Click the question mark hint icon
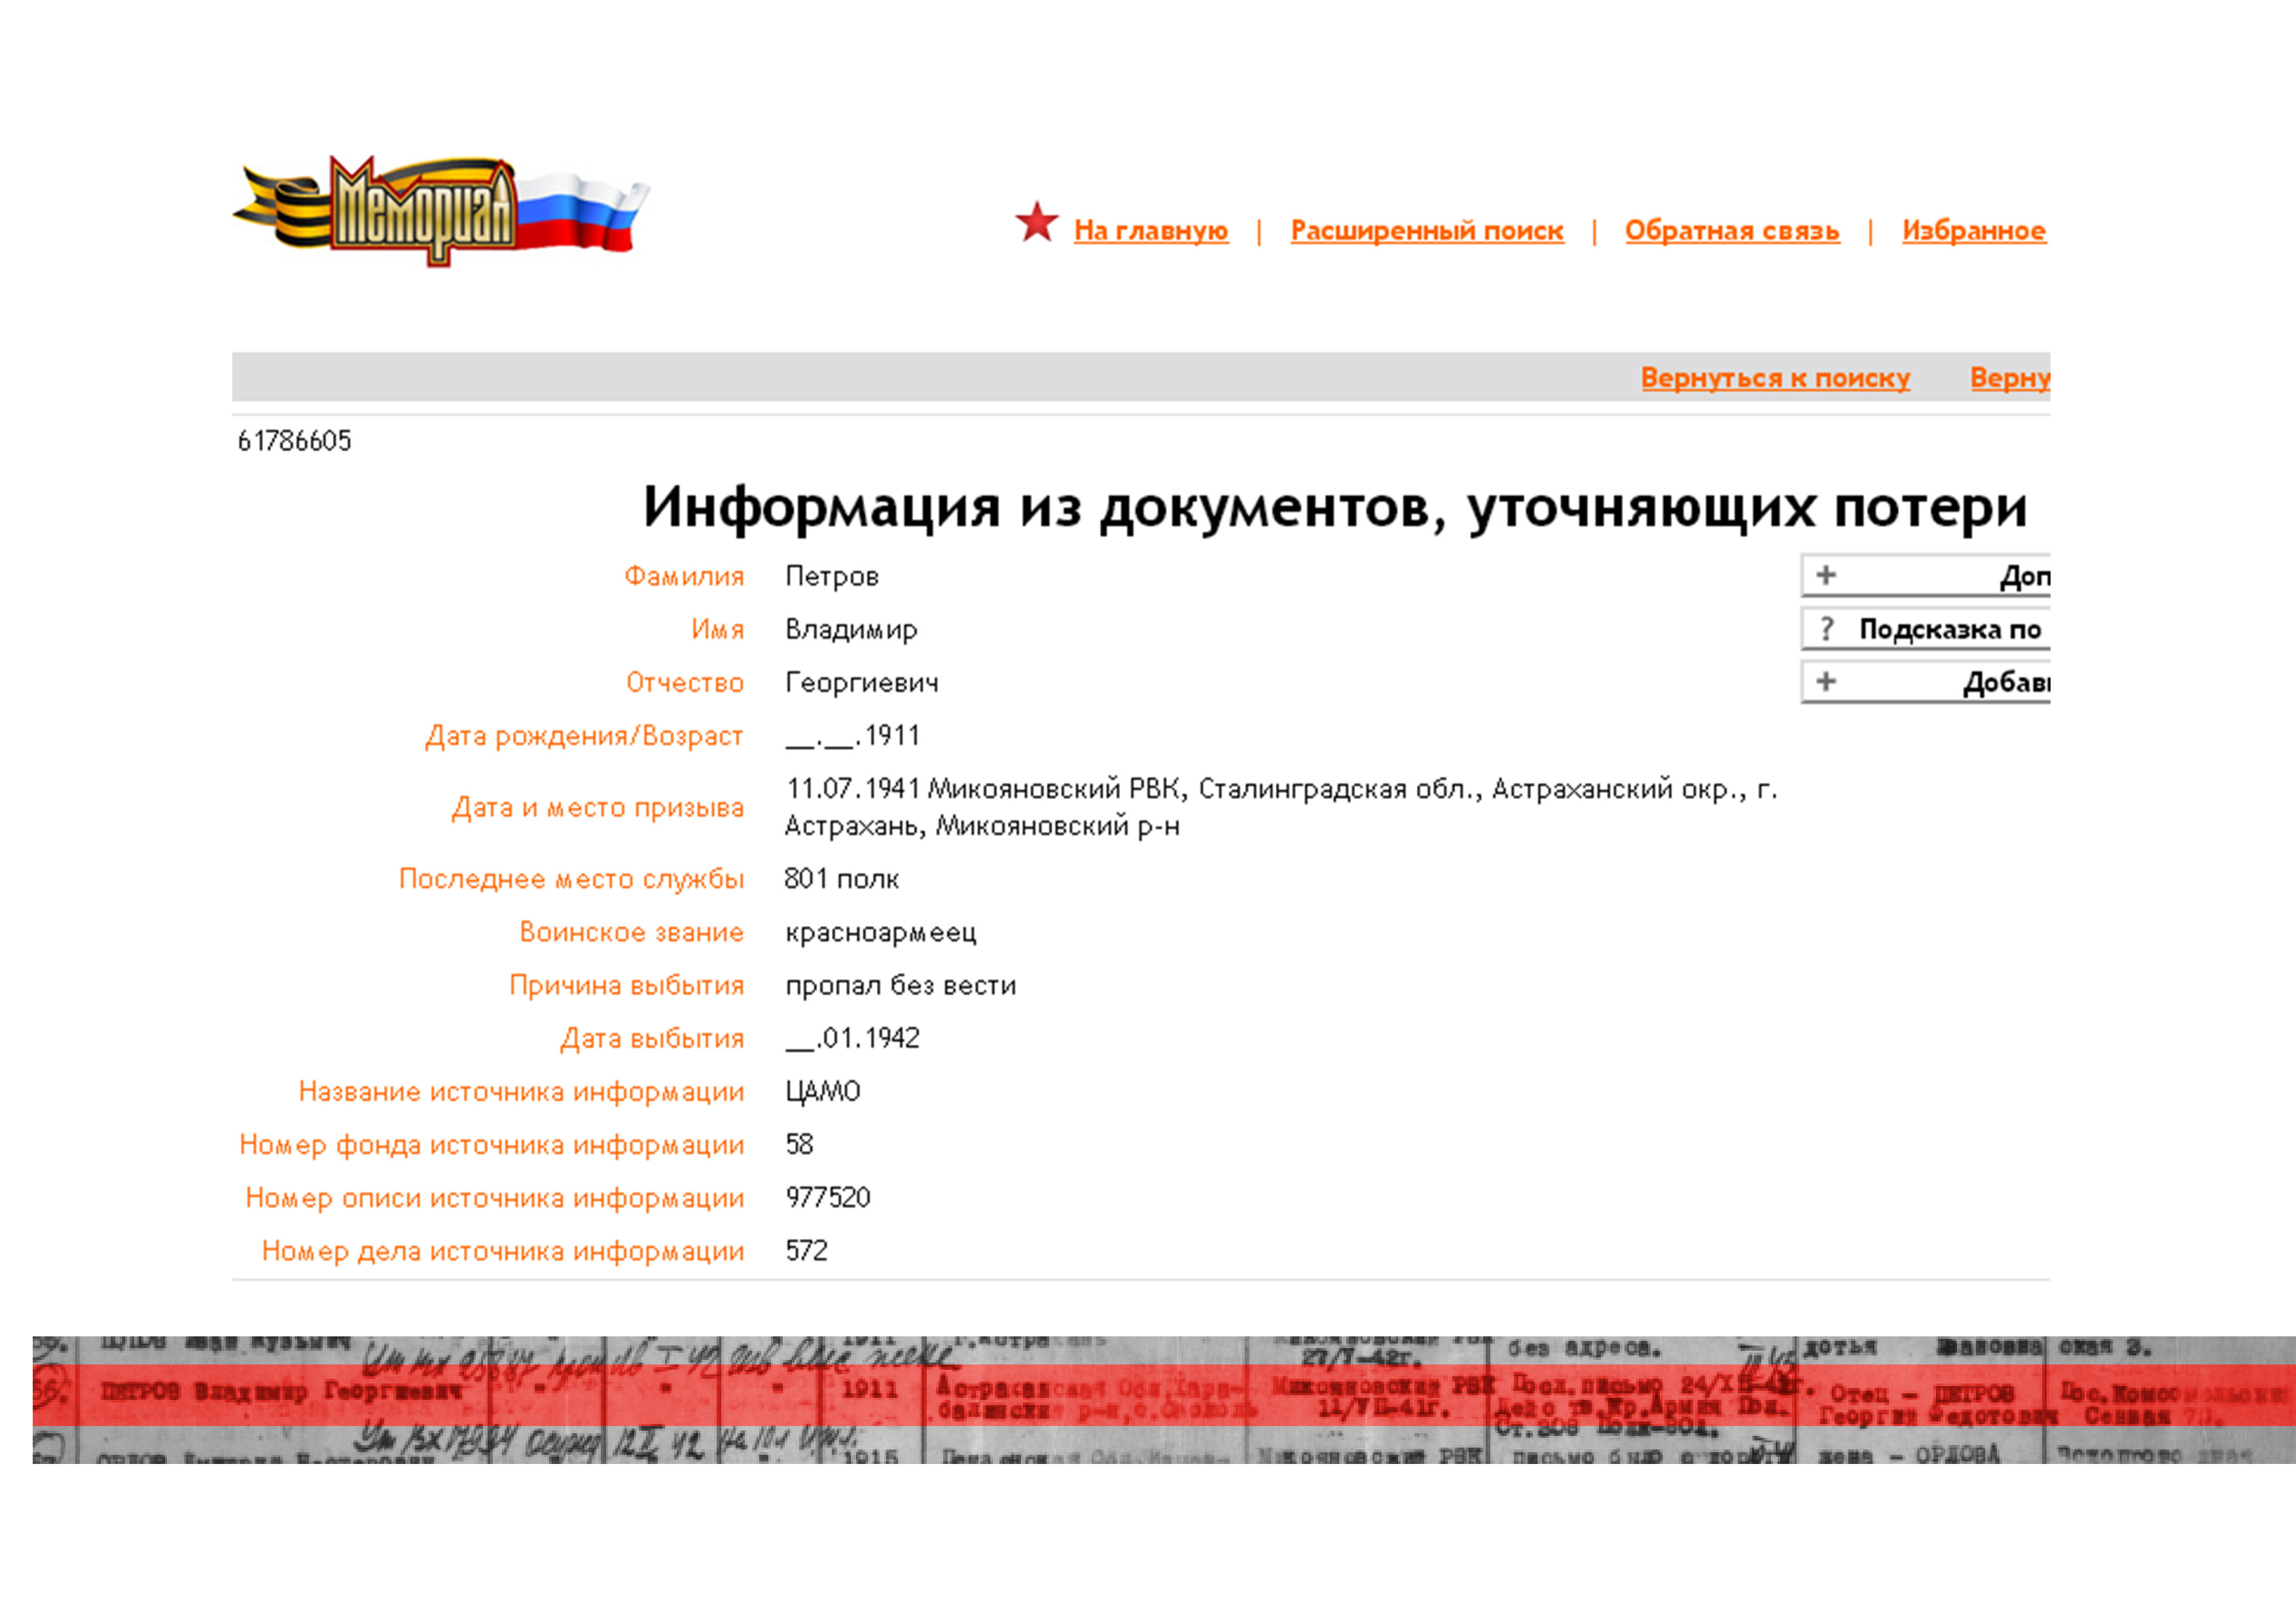 pyautogui.click(x=1827, y=629)
